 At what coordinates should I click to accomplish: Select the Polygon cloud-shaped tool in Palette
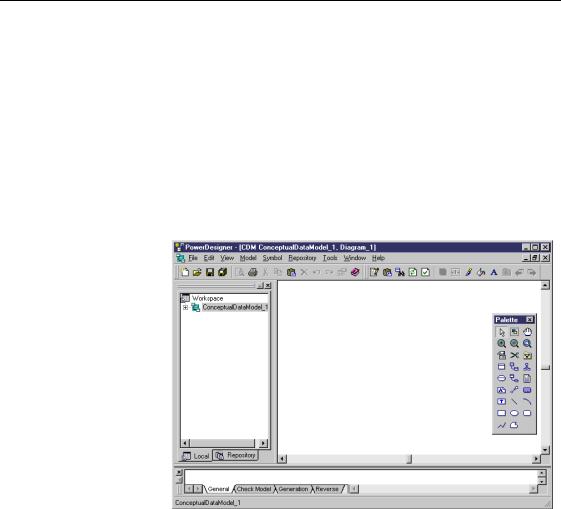(x=514, y=425)
